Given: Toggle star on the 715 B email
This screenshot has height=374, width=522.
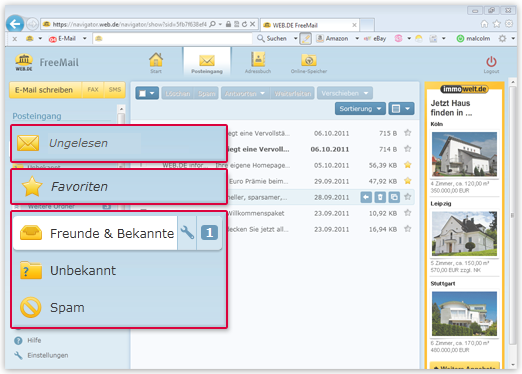Looking at the screenshot, I should (408, 133).
